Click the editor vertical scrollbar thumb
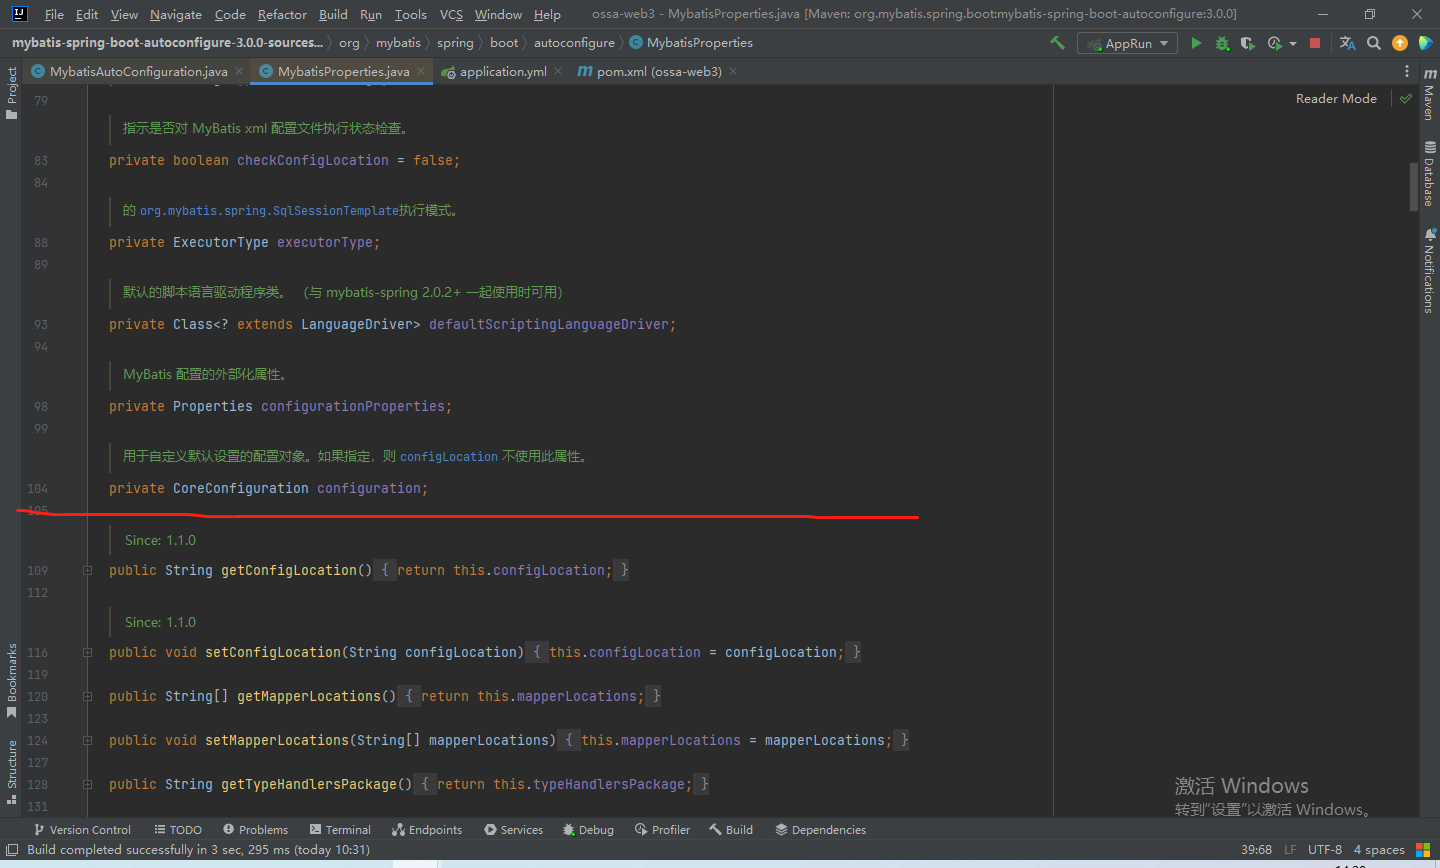Screen dimensions: 1440x868 (1414, 186)
